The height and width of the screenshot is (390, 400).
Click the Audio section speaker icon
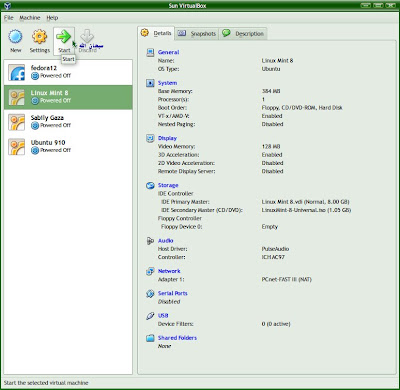tap(150, 241)
